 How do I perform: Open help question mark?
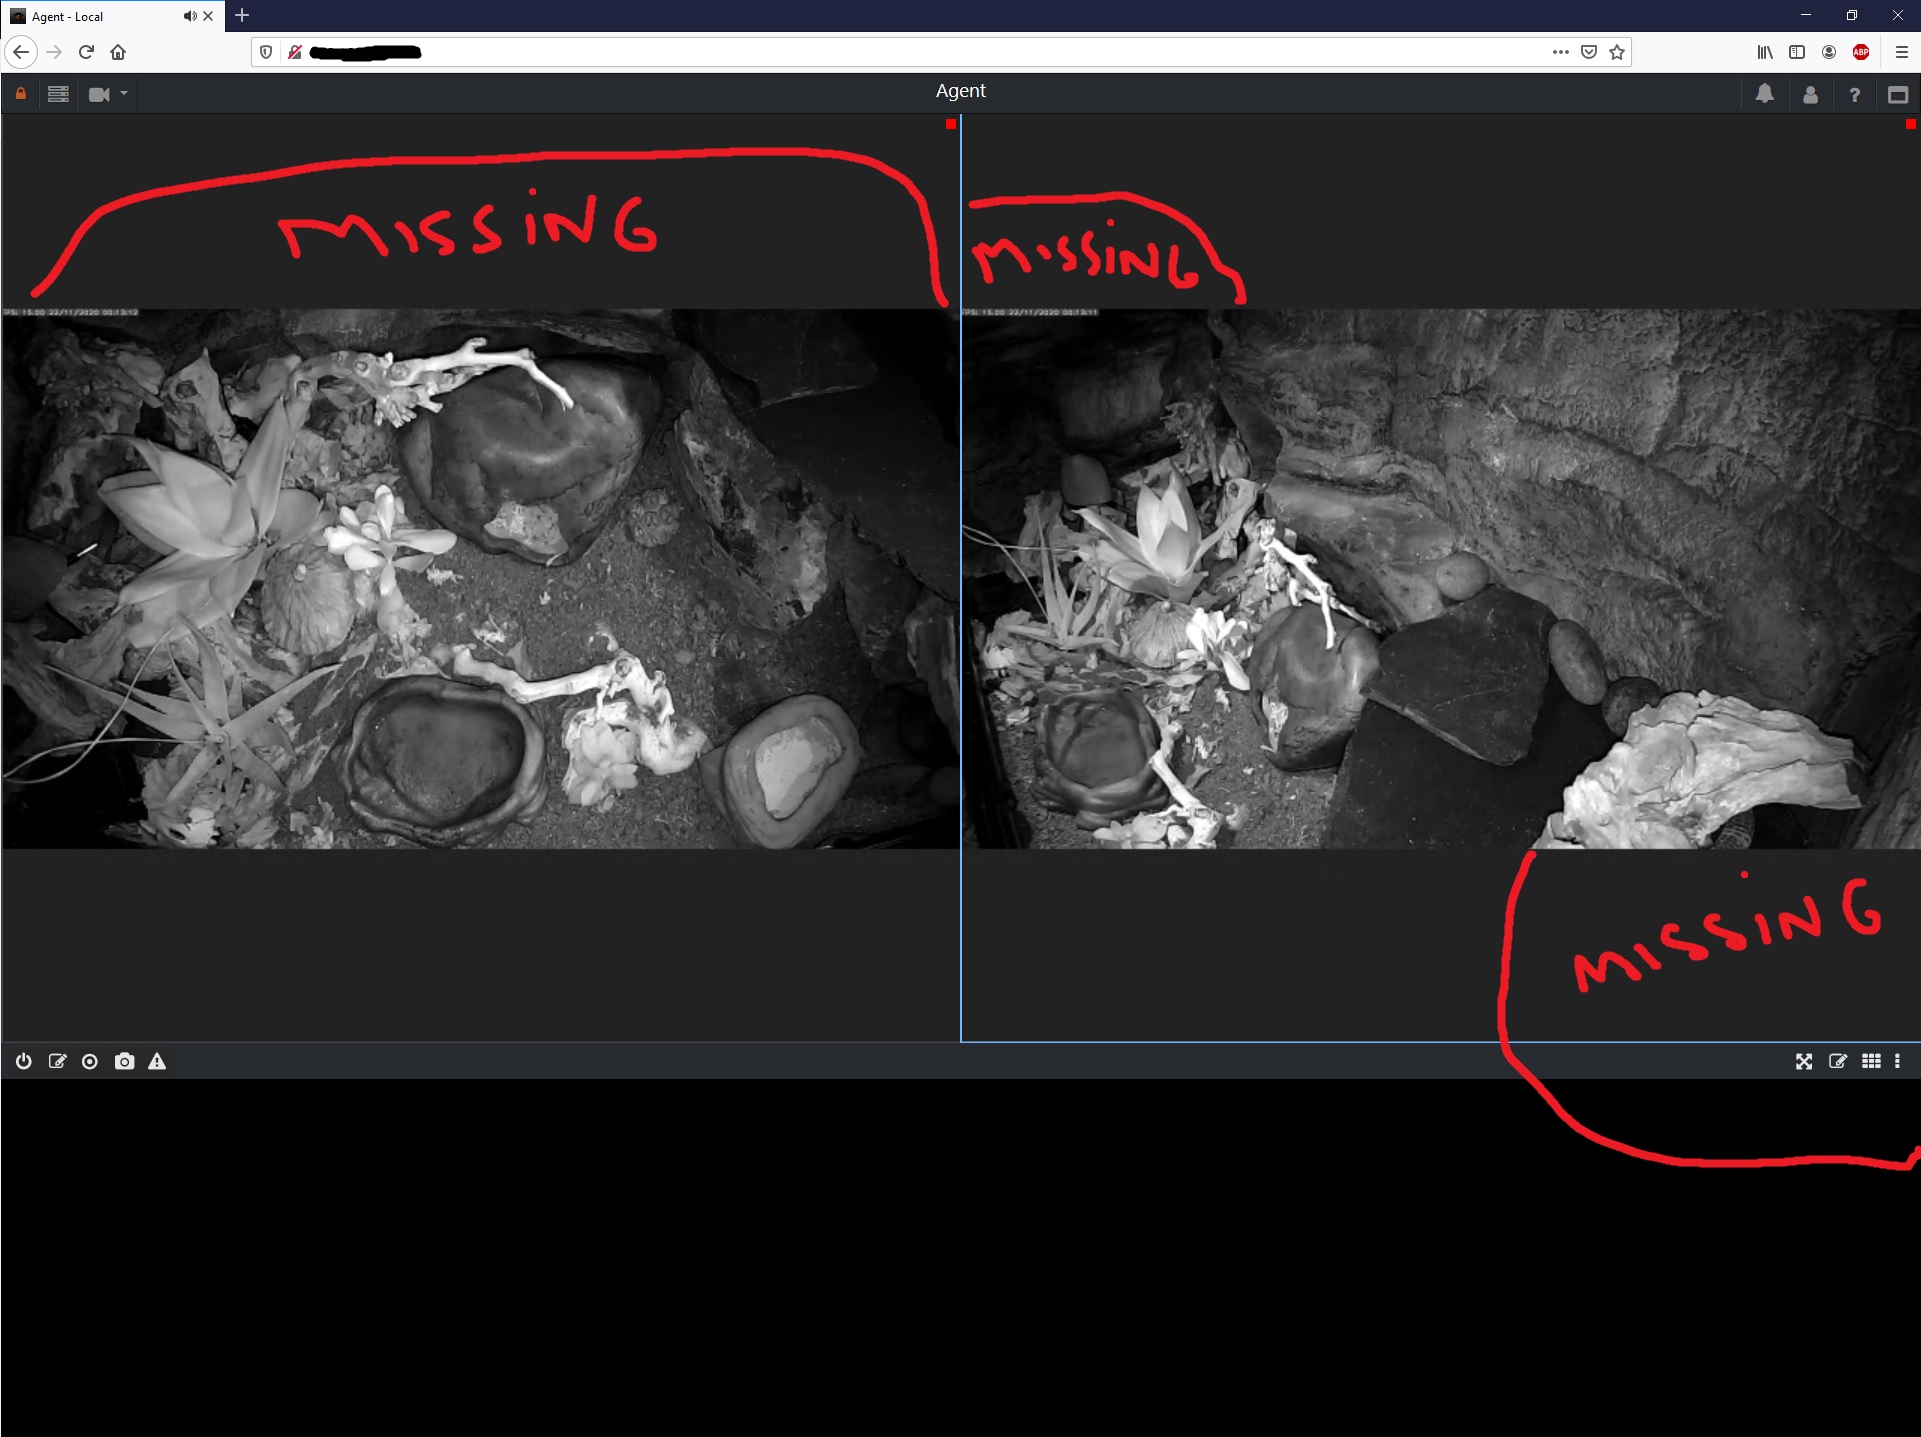pyautogui.click(x=1854, y=95)
